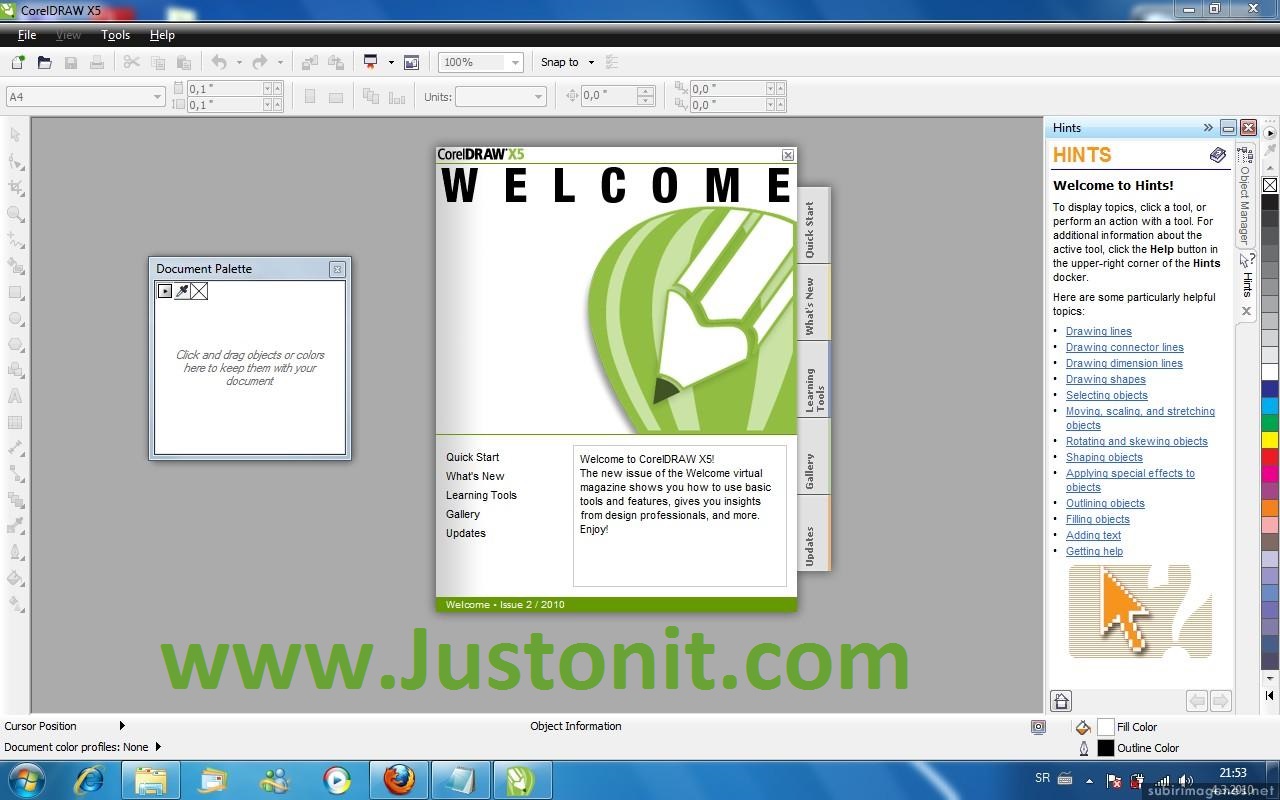Pick the yellow swatch in the color palette
1280x800 pixels.
pyautogui.click(x=1270, y=440)
